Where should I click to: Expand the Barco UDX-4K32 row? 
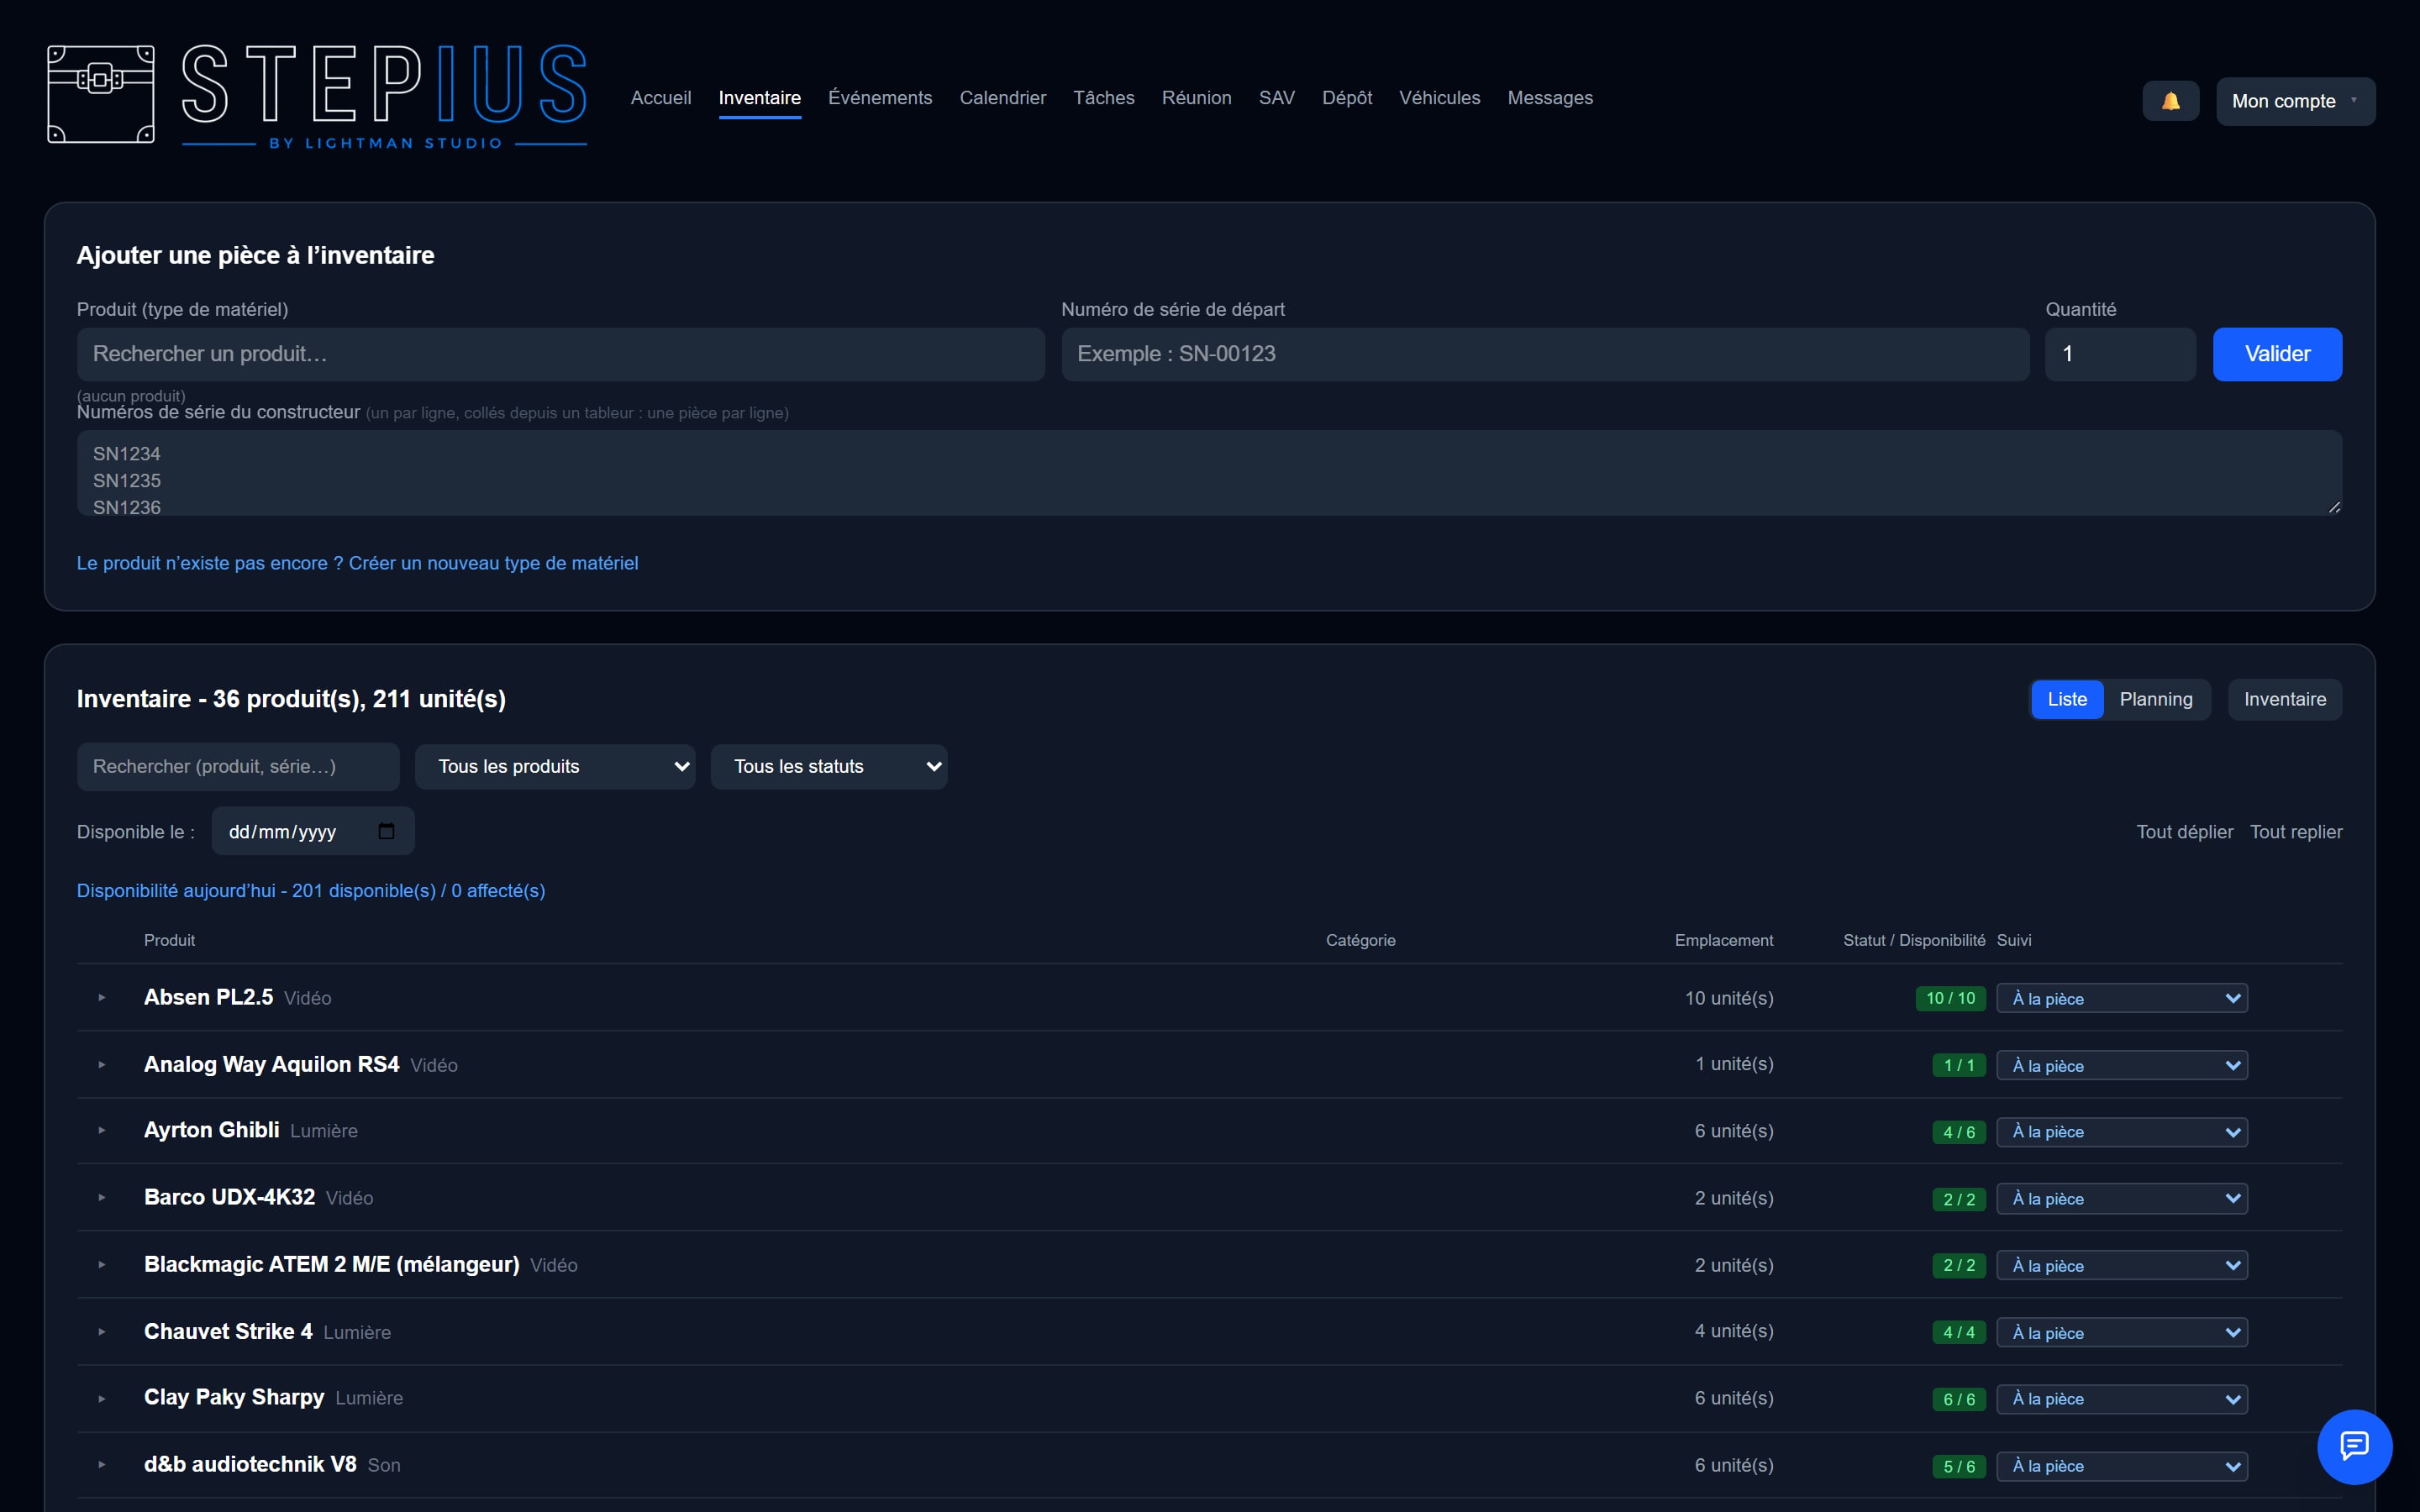pos(102,1198)
